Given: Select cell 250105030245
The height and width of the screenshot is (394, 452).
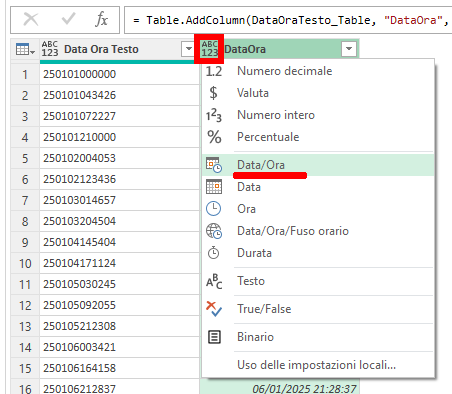Looking at the screenshot, I should tap(119, 284).
